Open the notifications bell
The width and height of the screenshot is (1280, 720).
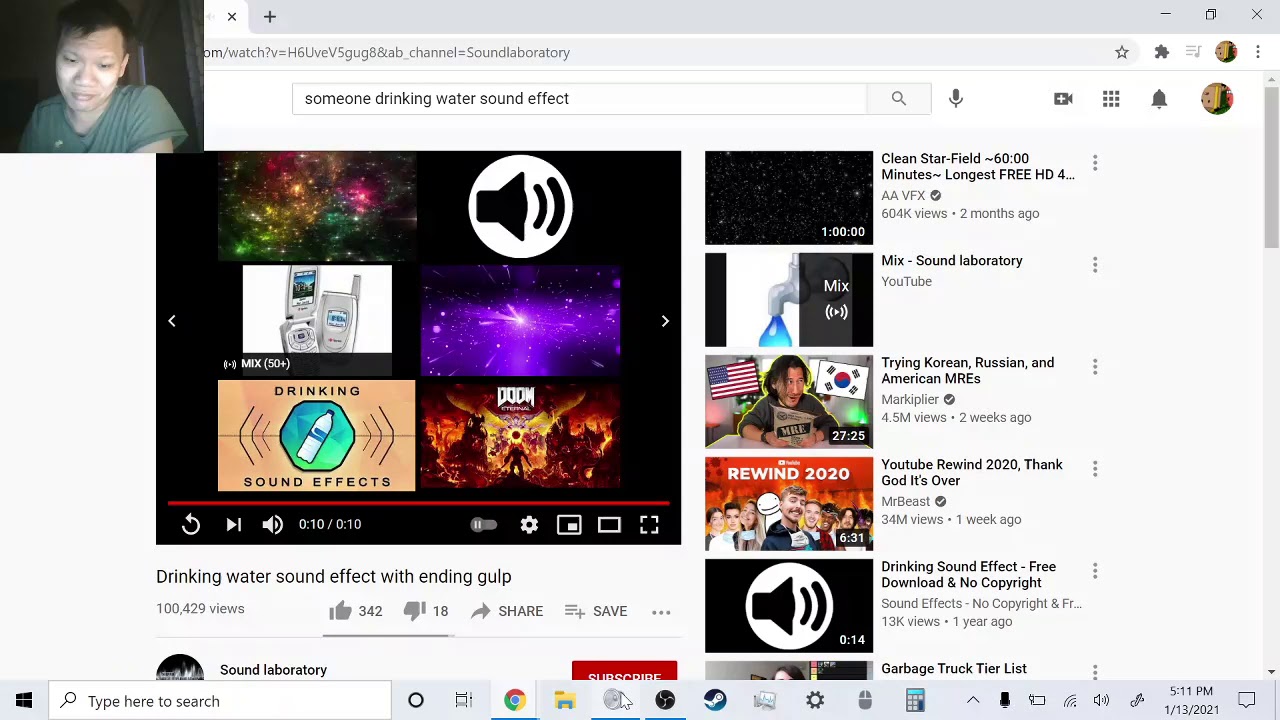click(x=1159, y=99)
